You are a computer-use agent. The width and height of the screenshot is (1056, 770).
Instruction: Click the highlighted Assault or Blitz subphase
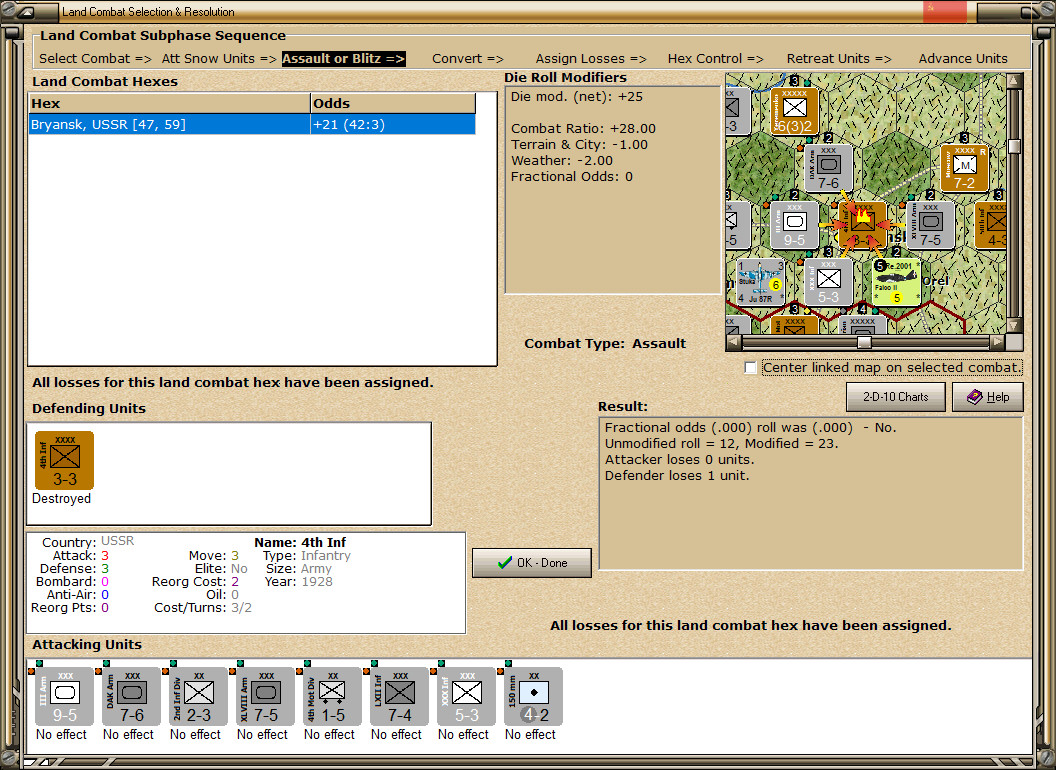pyautogui.click(x=343, y=59)
